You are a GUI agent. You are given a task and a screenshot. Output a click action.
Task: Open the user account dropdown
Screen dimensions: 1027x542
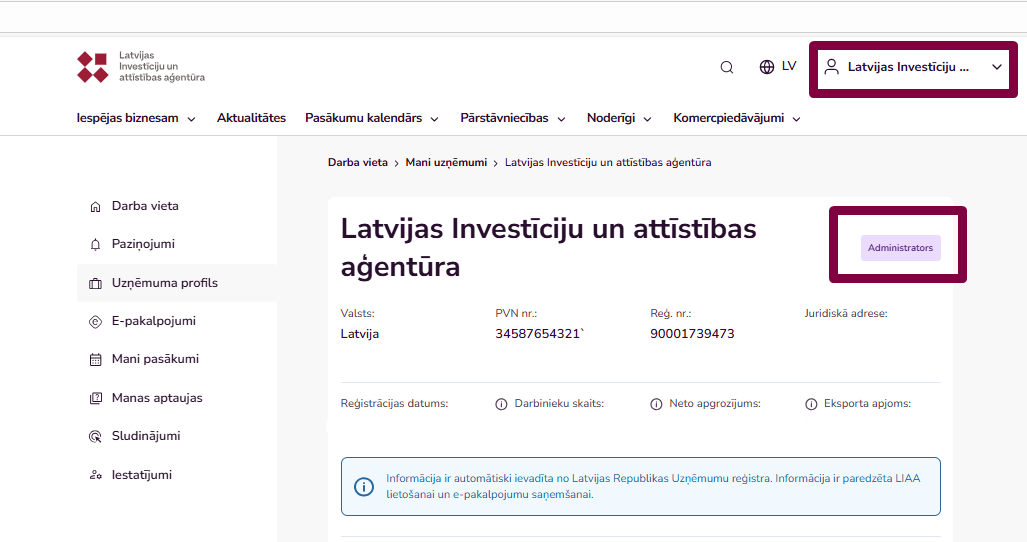912,67
